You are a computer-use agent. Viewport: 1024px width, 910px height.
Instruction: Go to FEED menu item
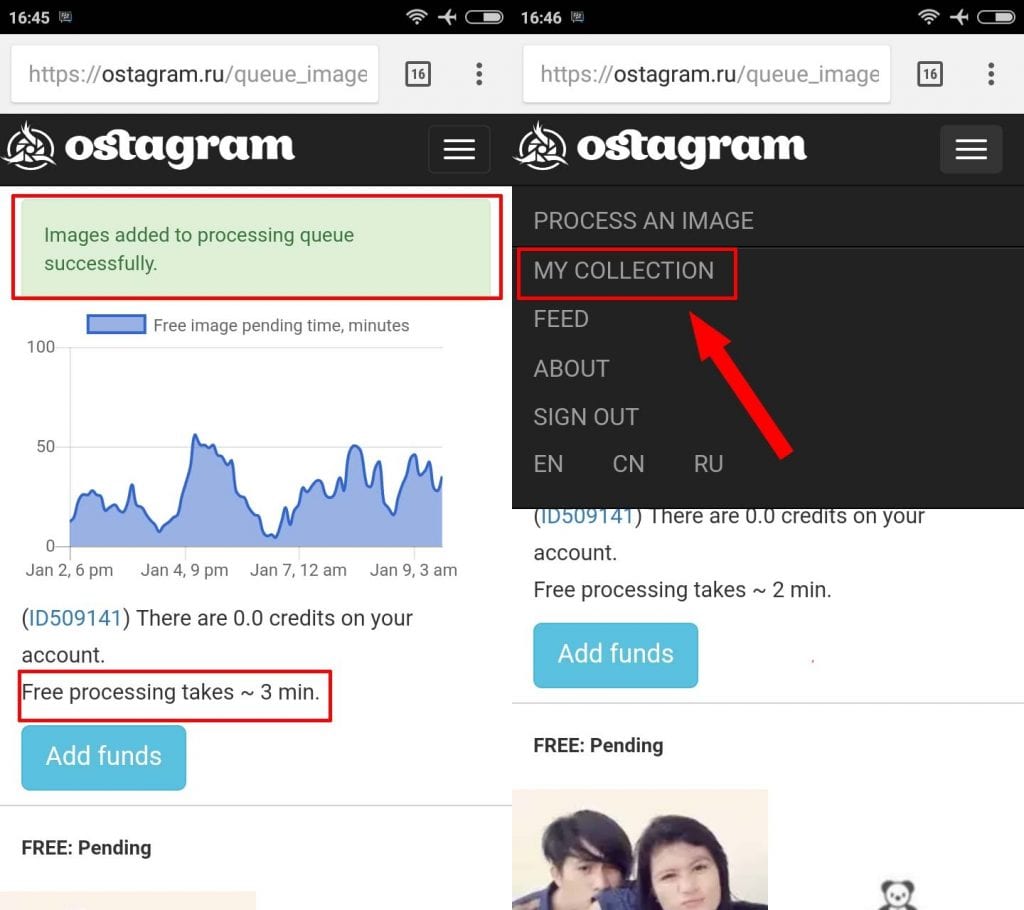[x=561, y=319]
